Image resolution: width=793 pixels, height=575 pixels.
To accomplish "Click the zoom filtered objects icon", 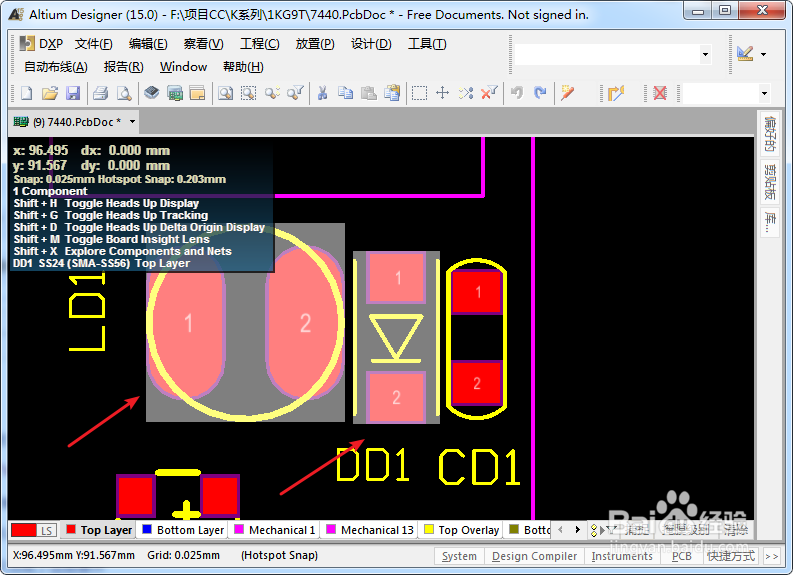I will (295, 93).
